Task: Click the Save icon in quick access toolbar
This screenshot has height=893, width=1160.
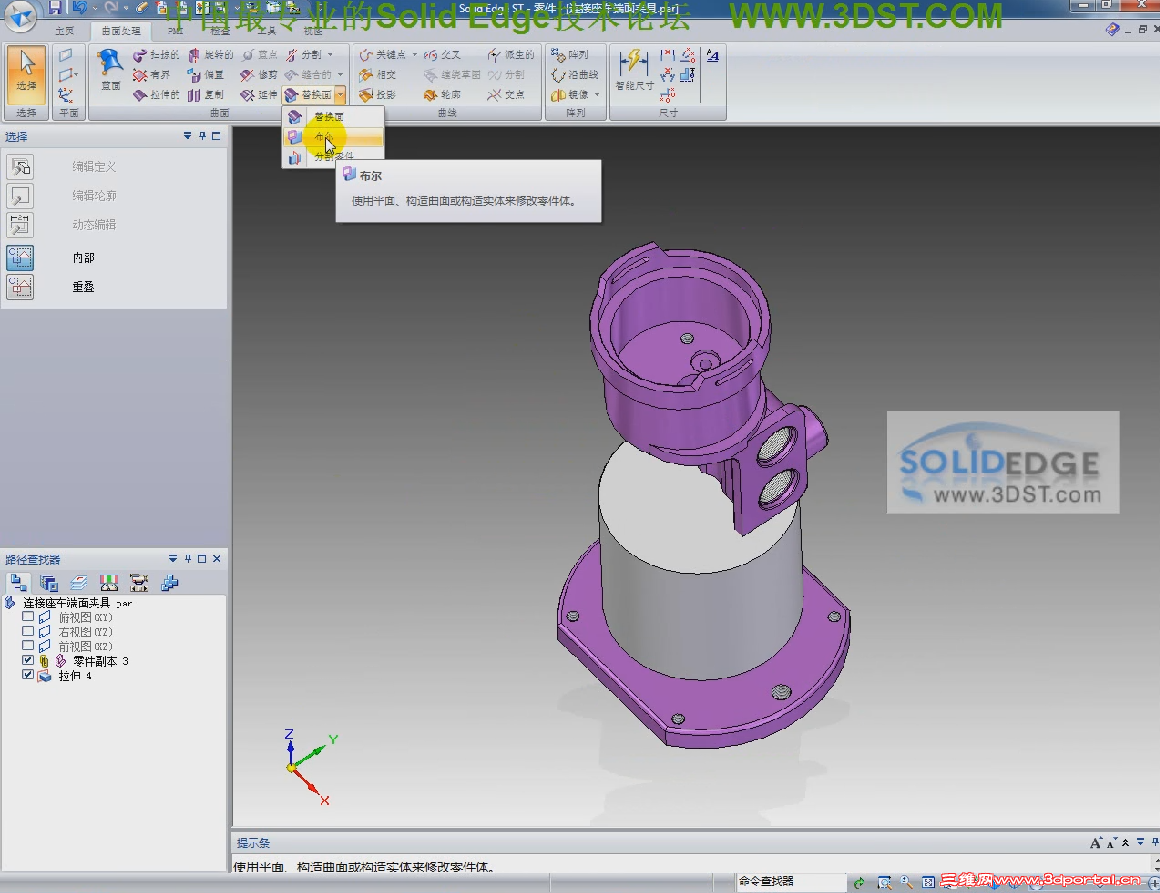Action: click(55, 8)
